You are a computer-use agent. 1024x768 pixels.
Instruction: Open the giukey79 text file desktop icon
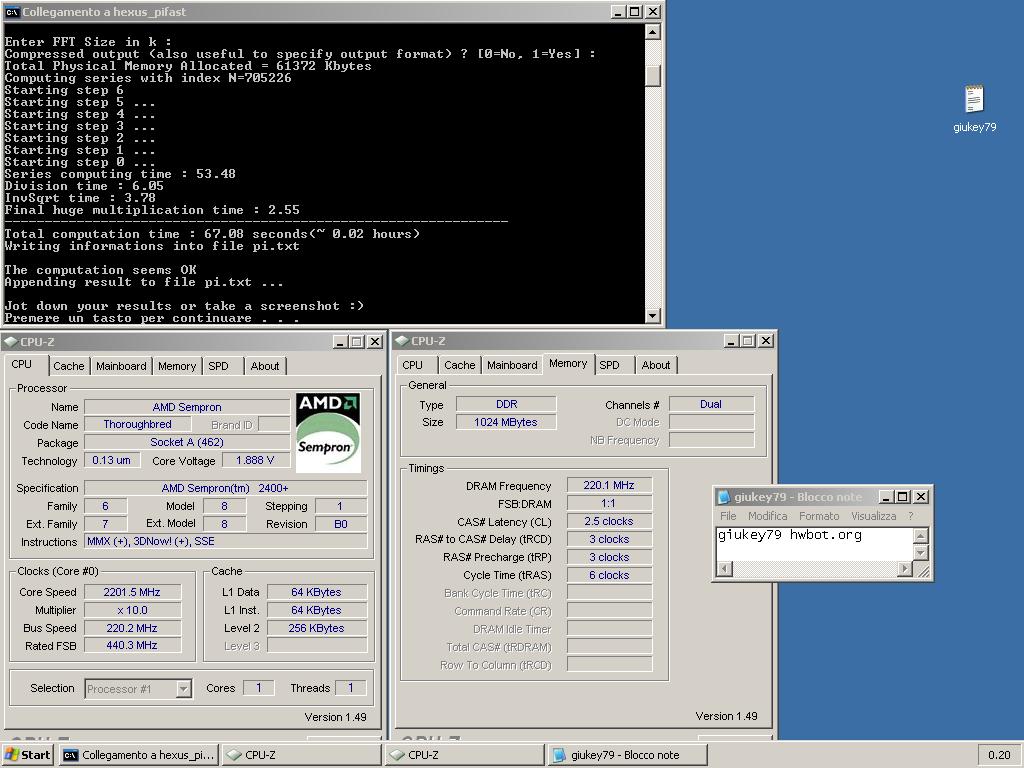coord(974,108)
